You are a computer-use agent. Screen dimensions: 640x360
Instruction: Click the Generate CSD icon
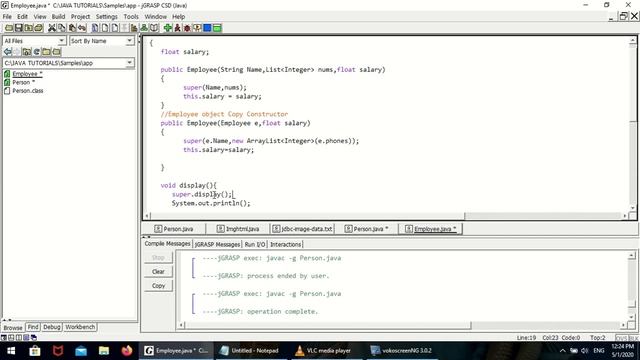pos(95,28)
